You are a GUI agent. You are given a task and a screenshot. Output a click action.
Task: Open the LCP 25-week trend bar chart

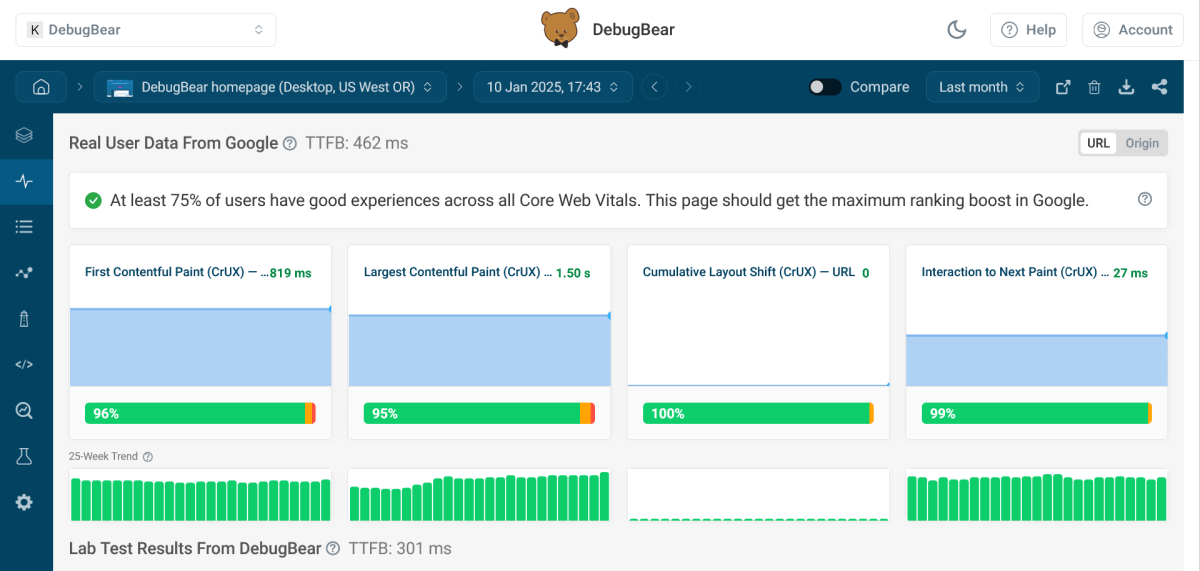pyautogui.click(x=479, y=496)
